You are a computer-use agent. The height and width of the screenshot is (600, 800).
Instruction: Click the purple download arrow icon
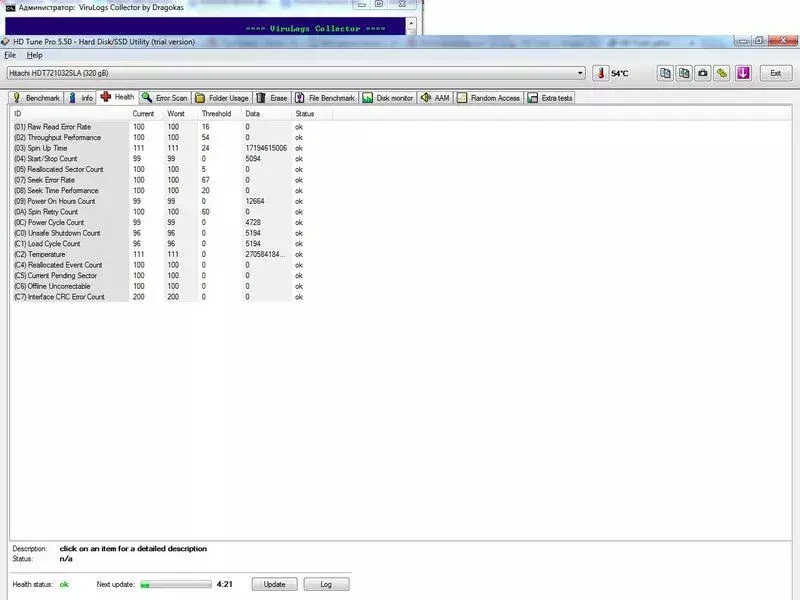point(743,73)
